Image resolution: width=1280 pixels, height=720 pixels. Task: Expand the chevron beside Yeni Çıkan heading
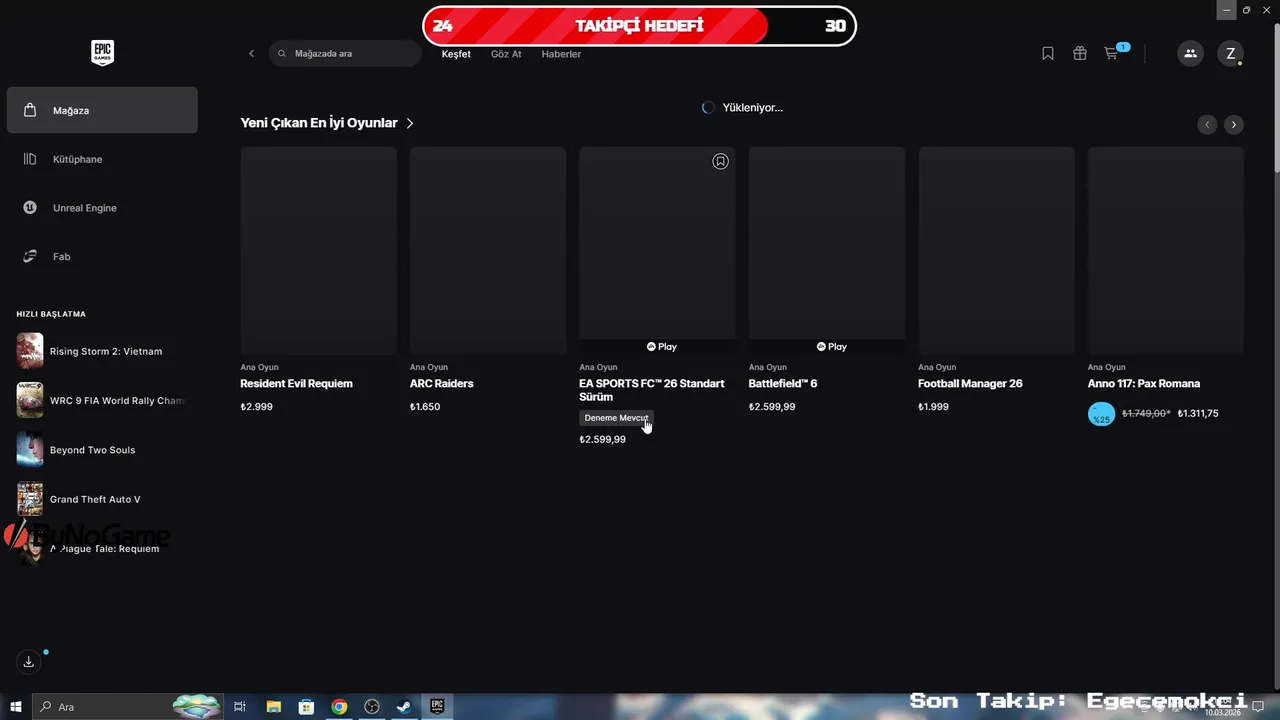(x=410, y=123)
